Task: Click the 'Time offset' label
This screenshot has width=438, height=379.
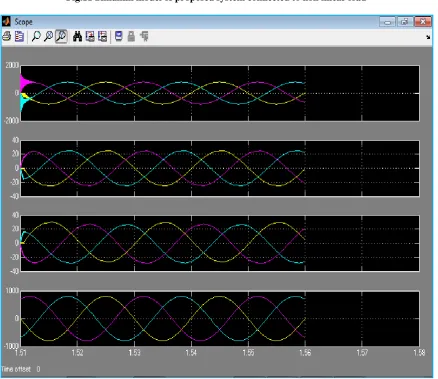Action: (16, 369)
